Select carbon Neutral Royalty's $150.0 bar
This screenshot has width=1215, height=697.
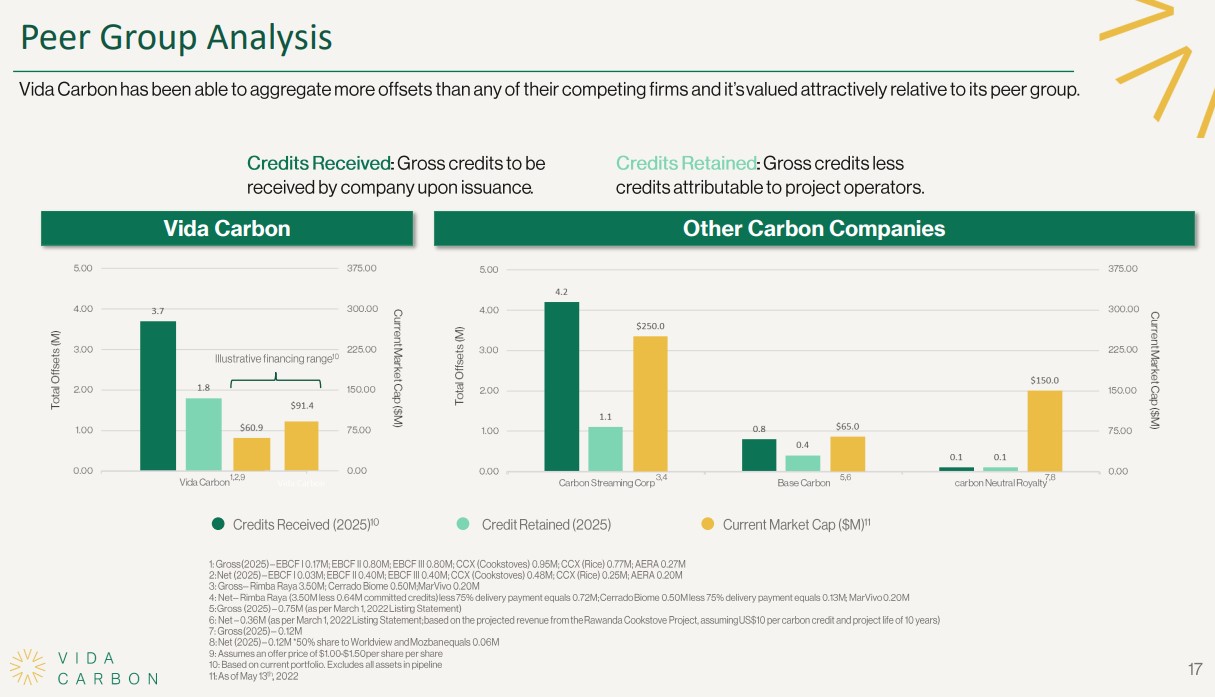(x=1045, y=430)
